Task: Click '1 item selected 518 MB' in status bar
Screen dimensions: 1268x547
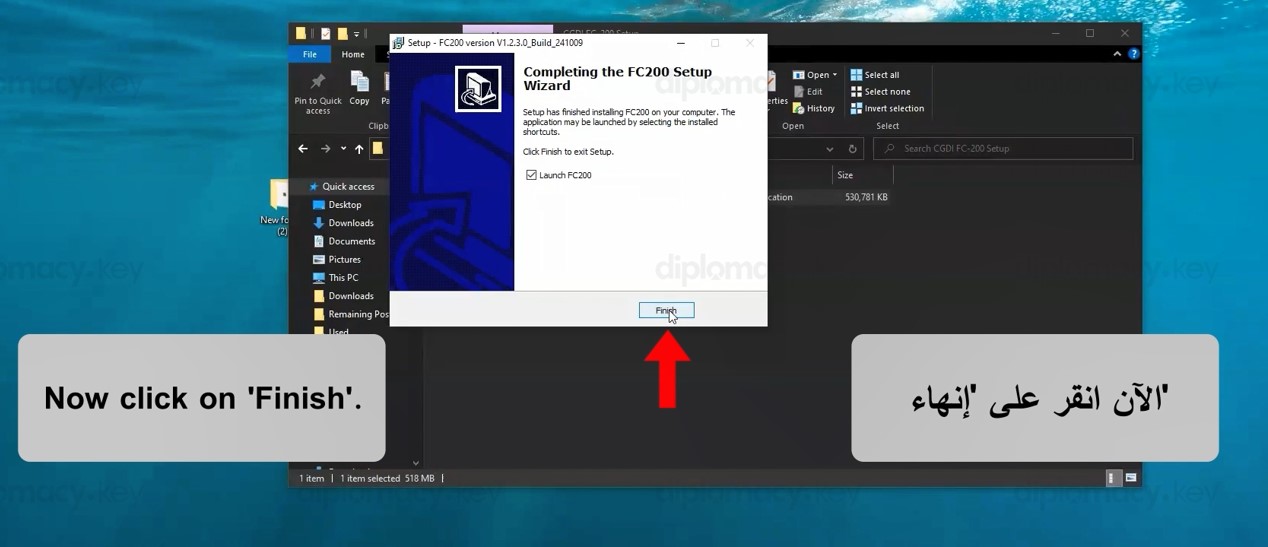Action: tap(387, 479)
